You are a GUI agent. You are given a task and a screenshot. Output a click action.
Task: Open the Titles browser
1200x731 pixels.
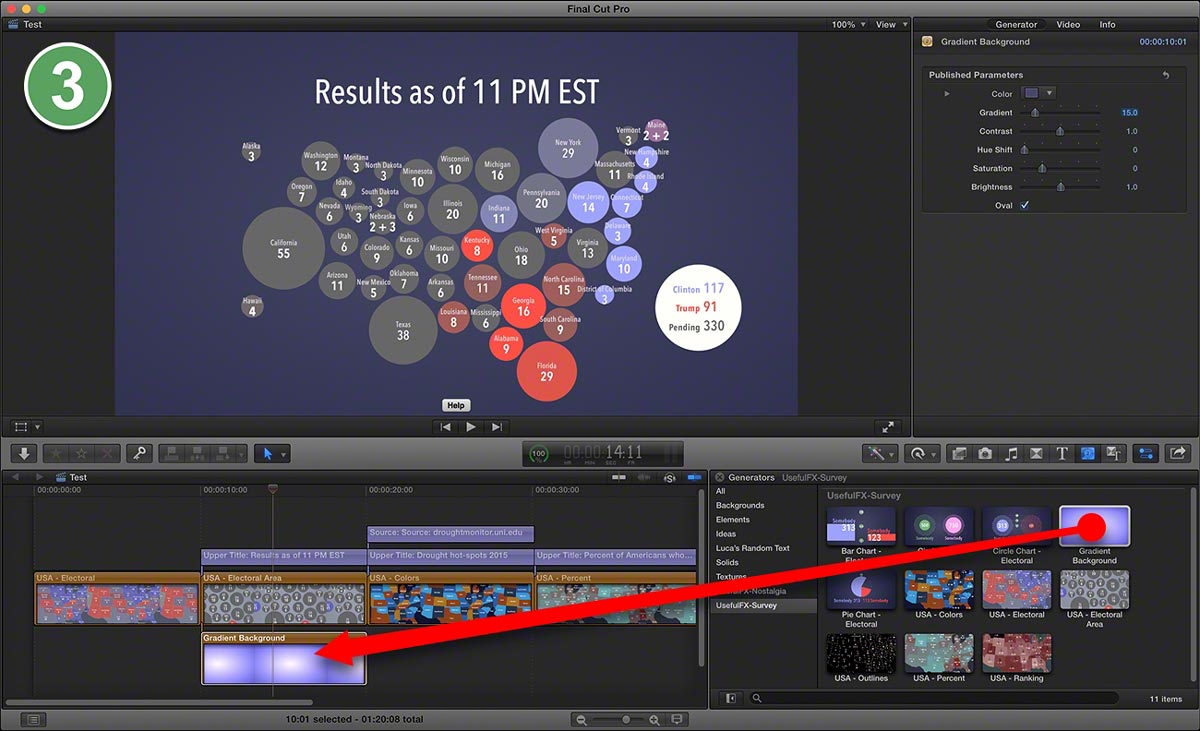1062,454
